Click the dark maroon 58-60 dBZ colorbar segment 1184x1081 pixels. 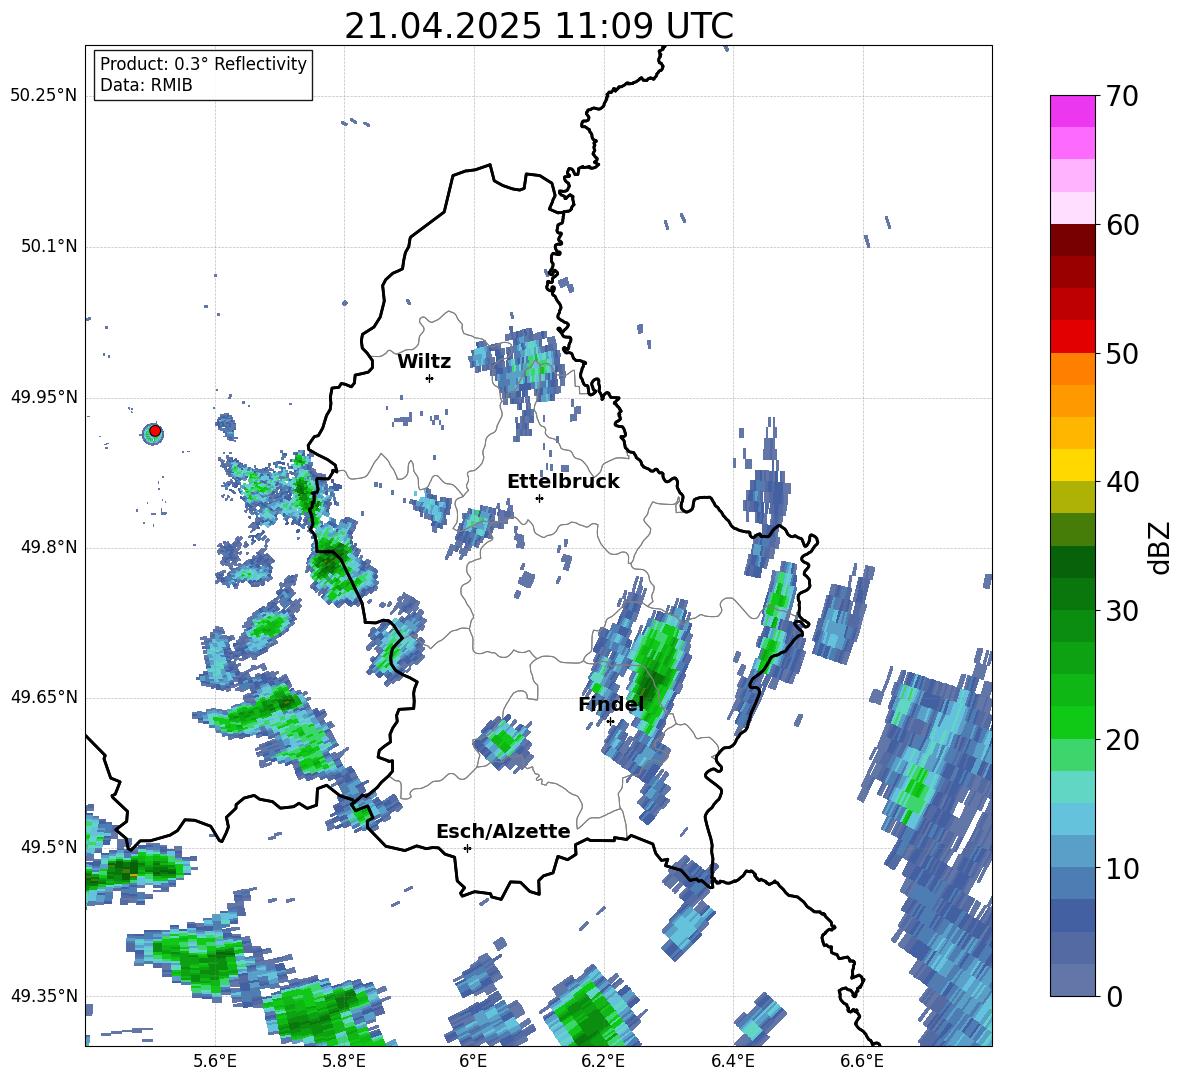1072,241
